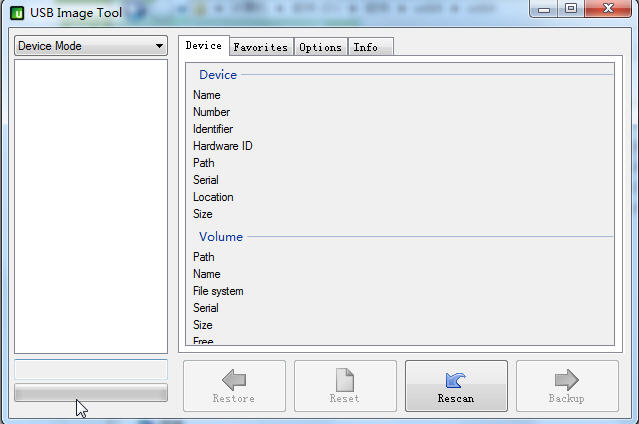Click the Restore button

pyautogui.click(x=234, y=386)
